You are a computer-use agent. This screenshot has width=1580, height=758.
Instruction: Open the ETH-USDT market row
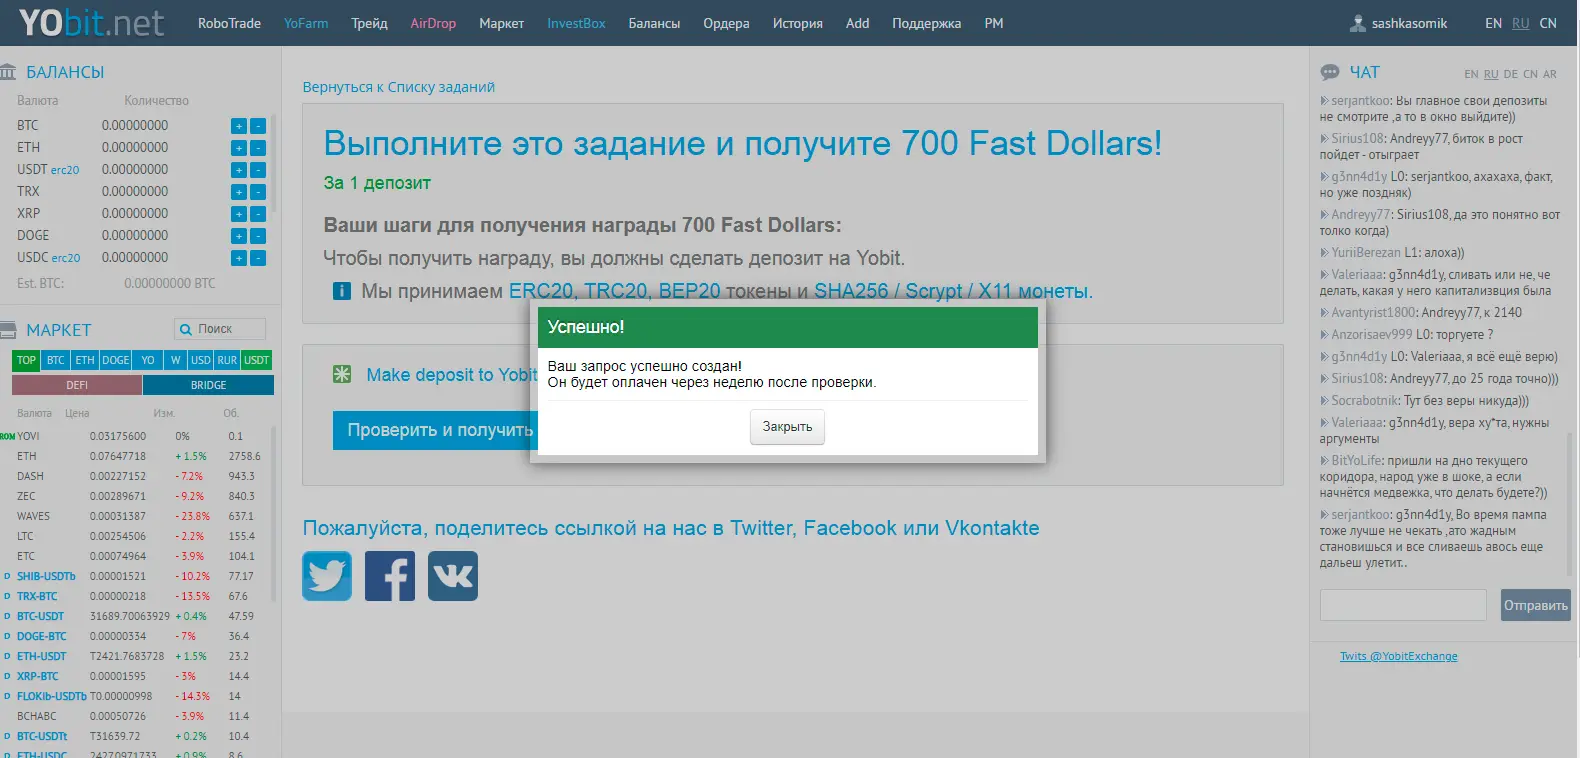(x=138, y=656)
